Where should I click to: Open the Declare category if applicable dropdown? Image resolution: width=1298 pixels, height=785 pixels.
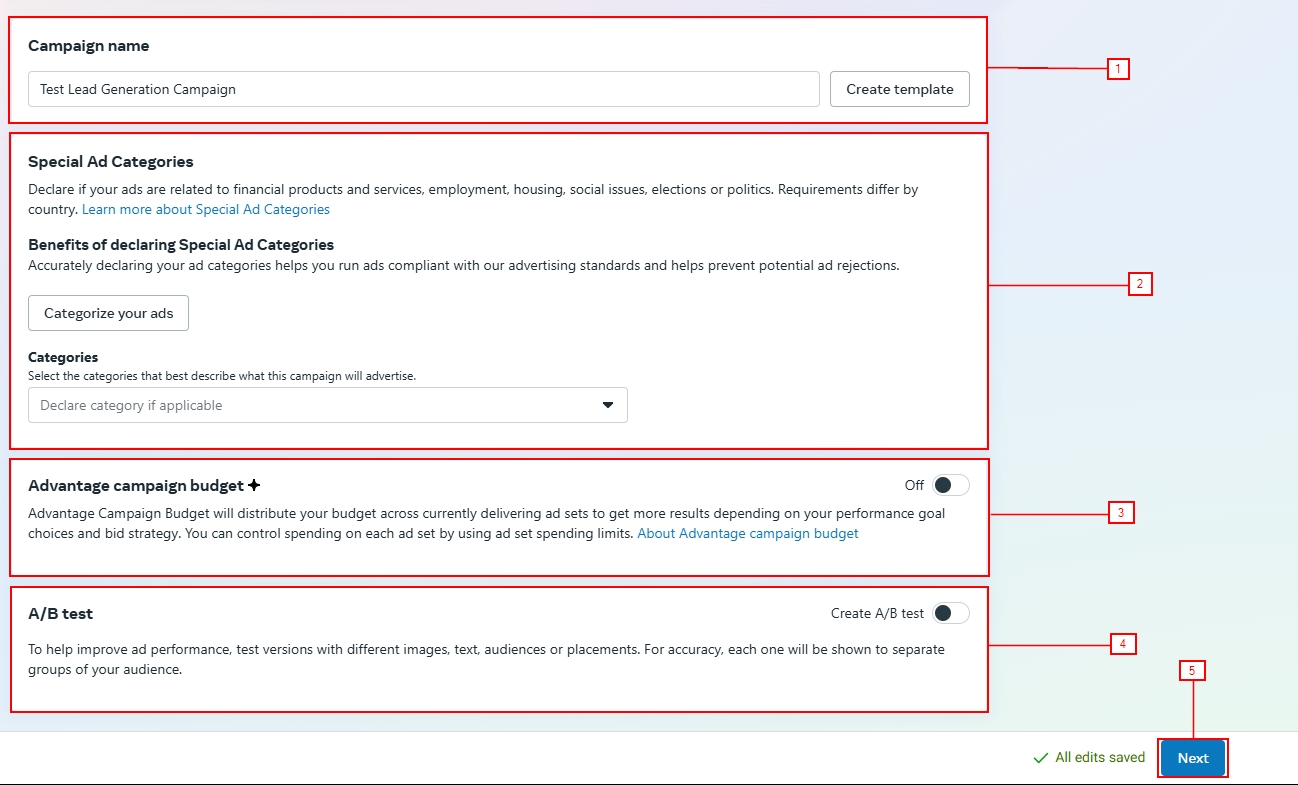327,405
